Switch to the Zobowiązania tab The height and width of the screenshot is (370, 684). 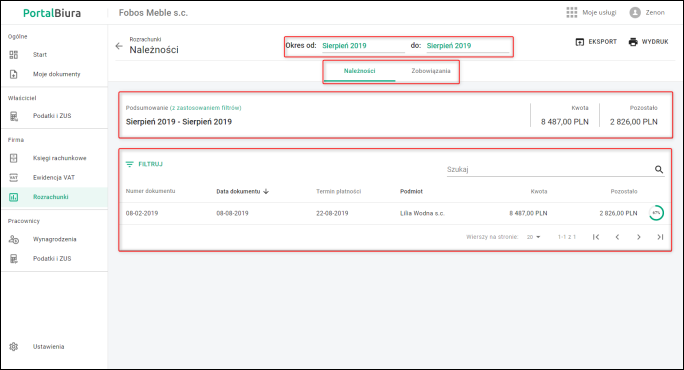[x=431, y=71]
